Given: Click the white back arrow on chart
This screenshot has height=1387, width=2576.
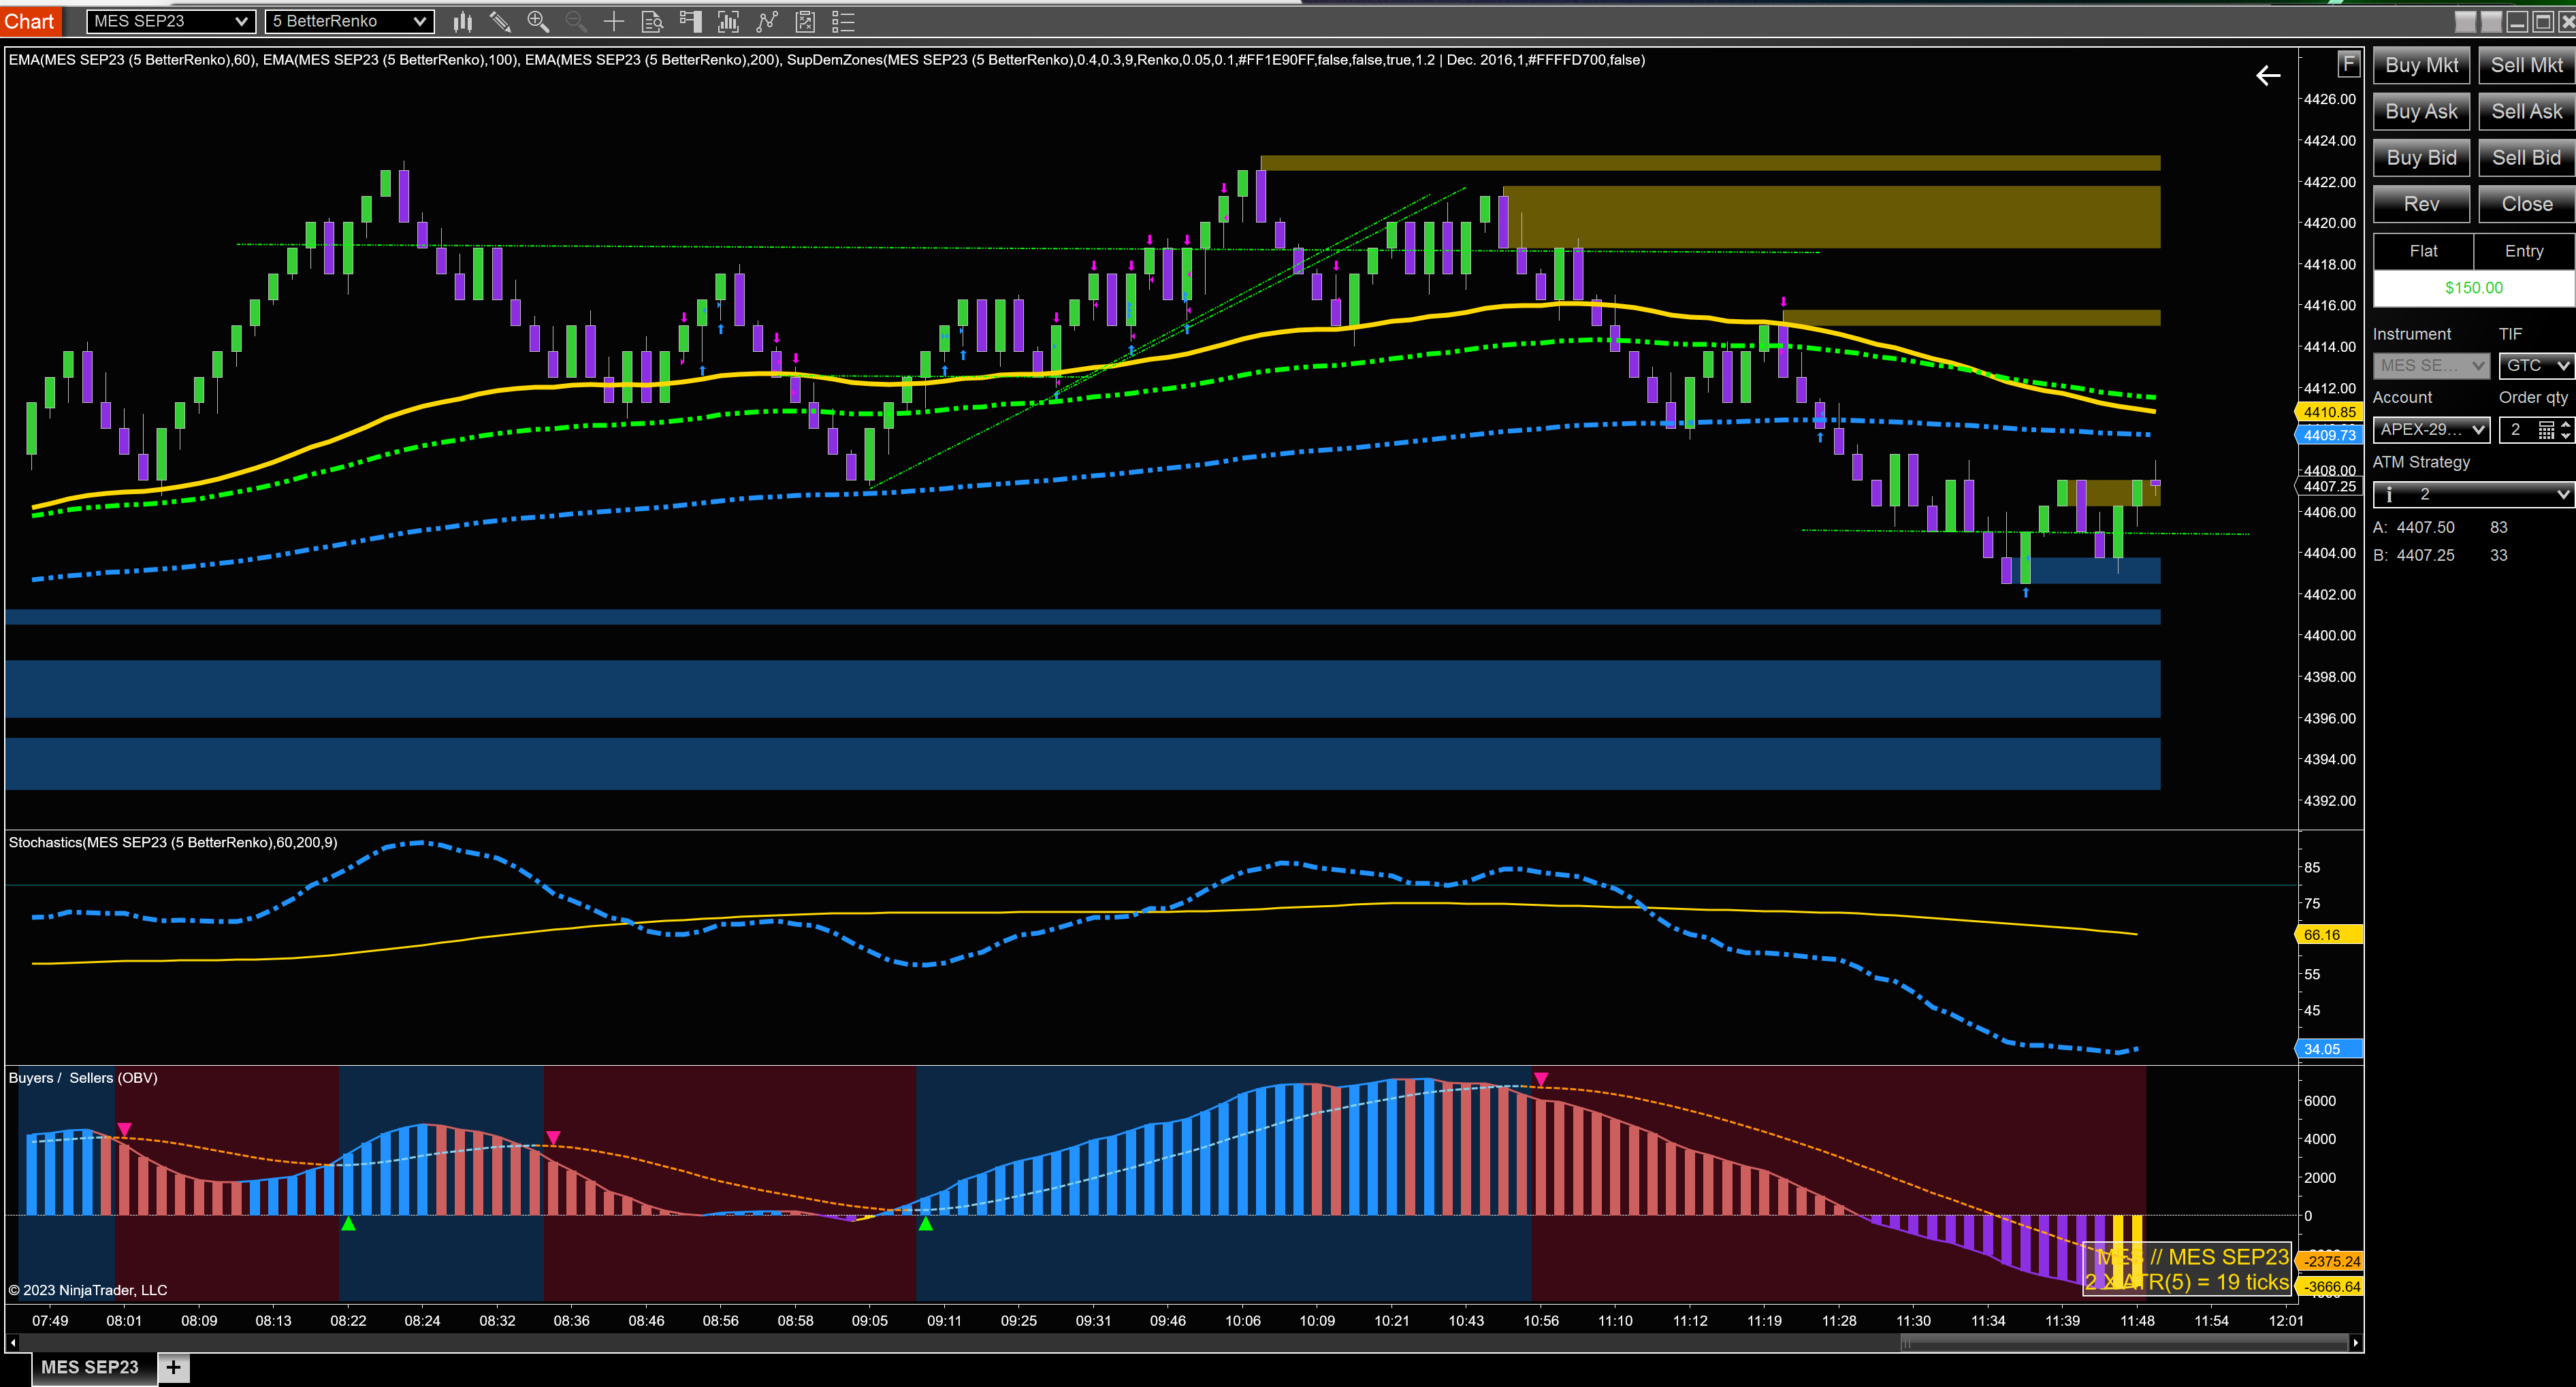Looking at the screenshot, I should 2268,75.
